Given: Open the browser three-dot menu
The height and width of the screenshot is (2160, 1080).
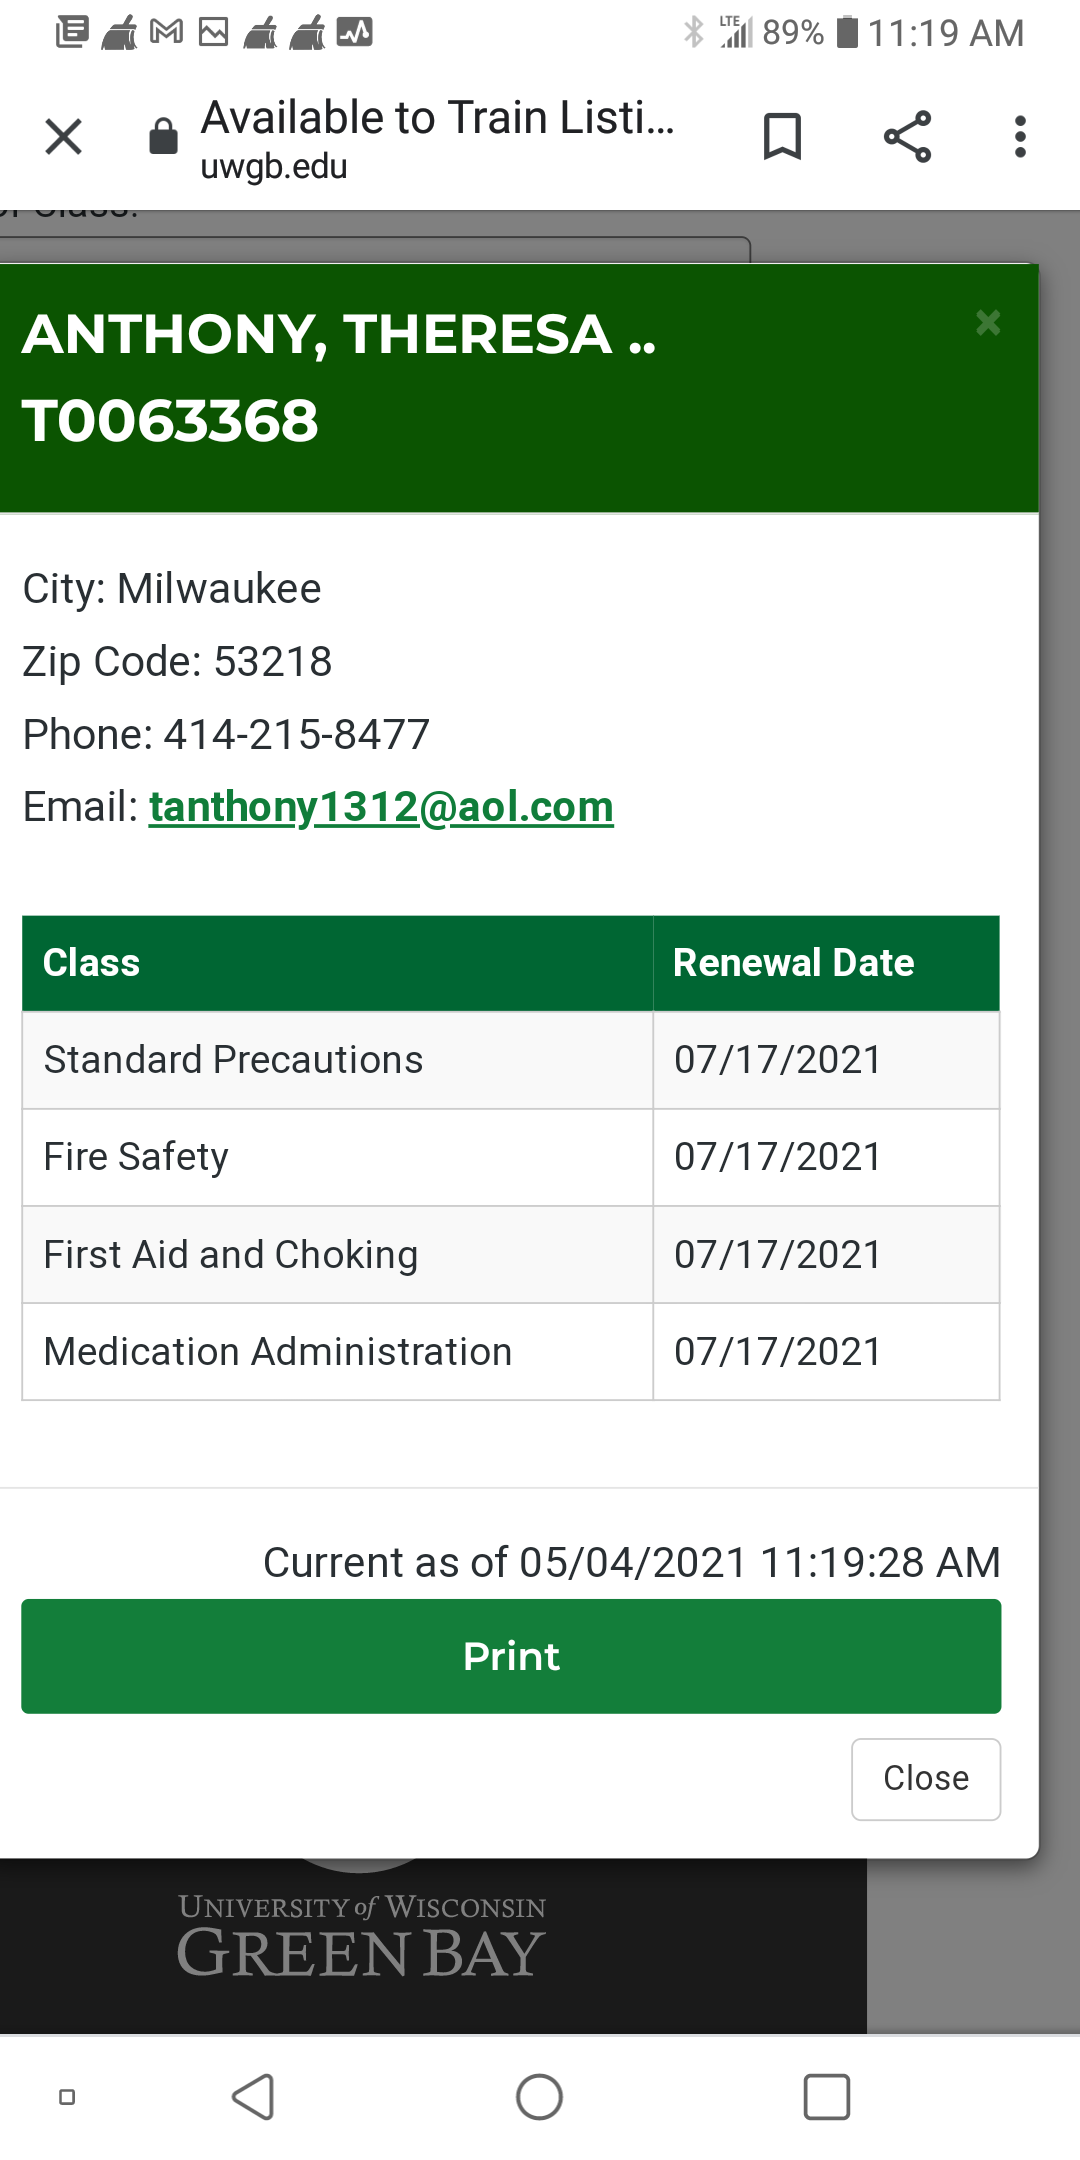Looking at the screenshot, I should (1020, 137).
